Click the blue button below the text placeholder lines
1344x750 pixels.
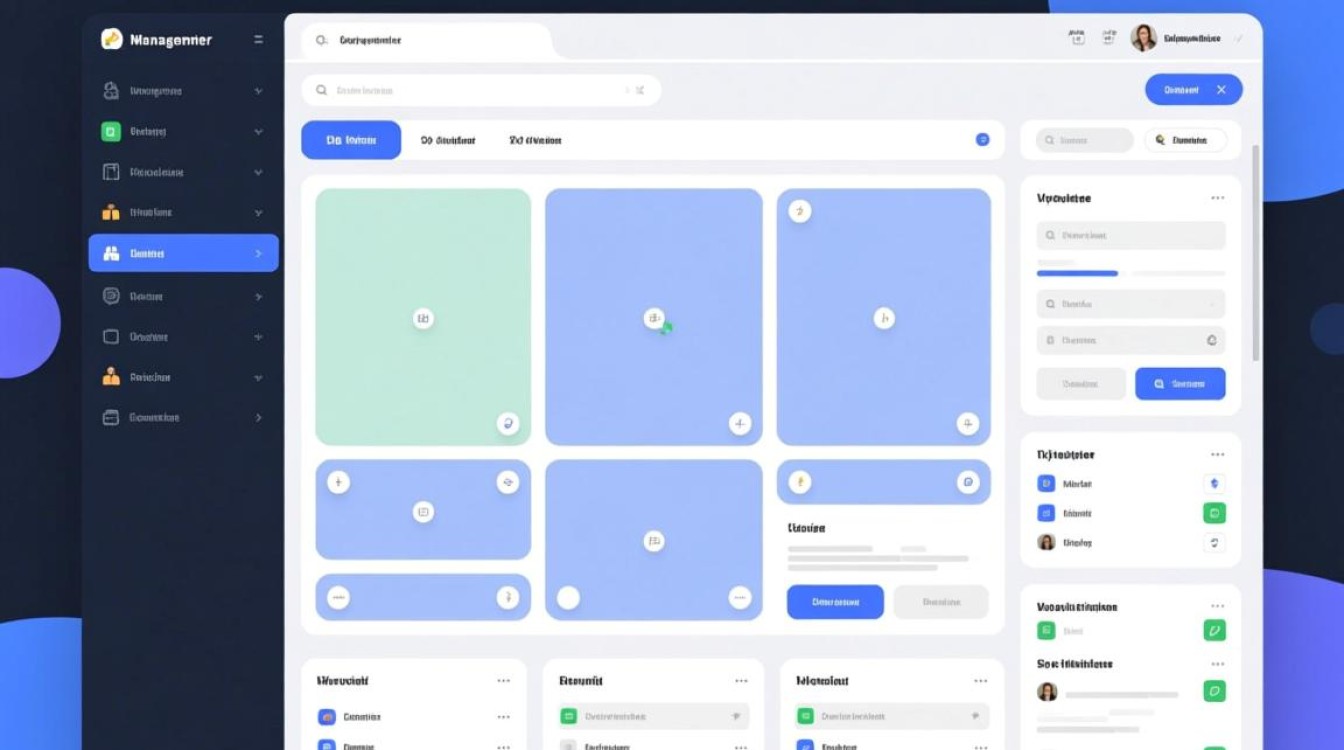click(x=835, y=602)
